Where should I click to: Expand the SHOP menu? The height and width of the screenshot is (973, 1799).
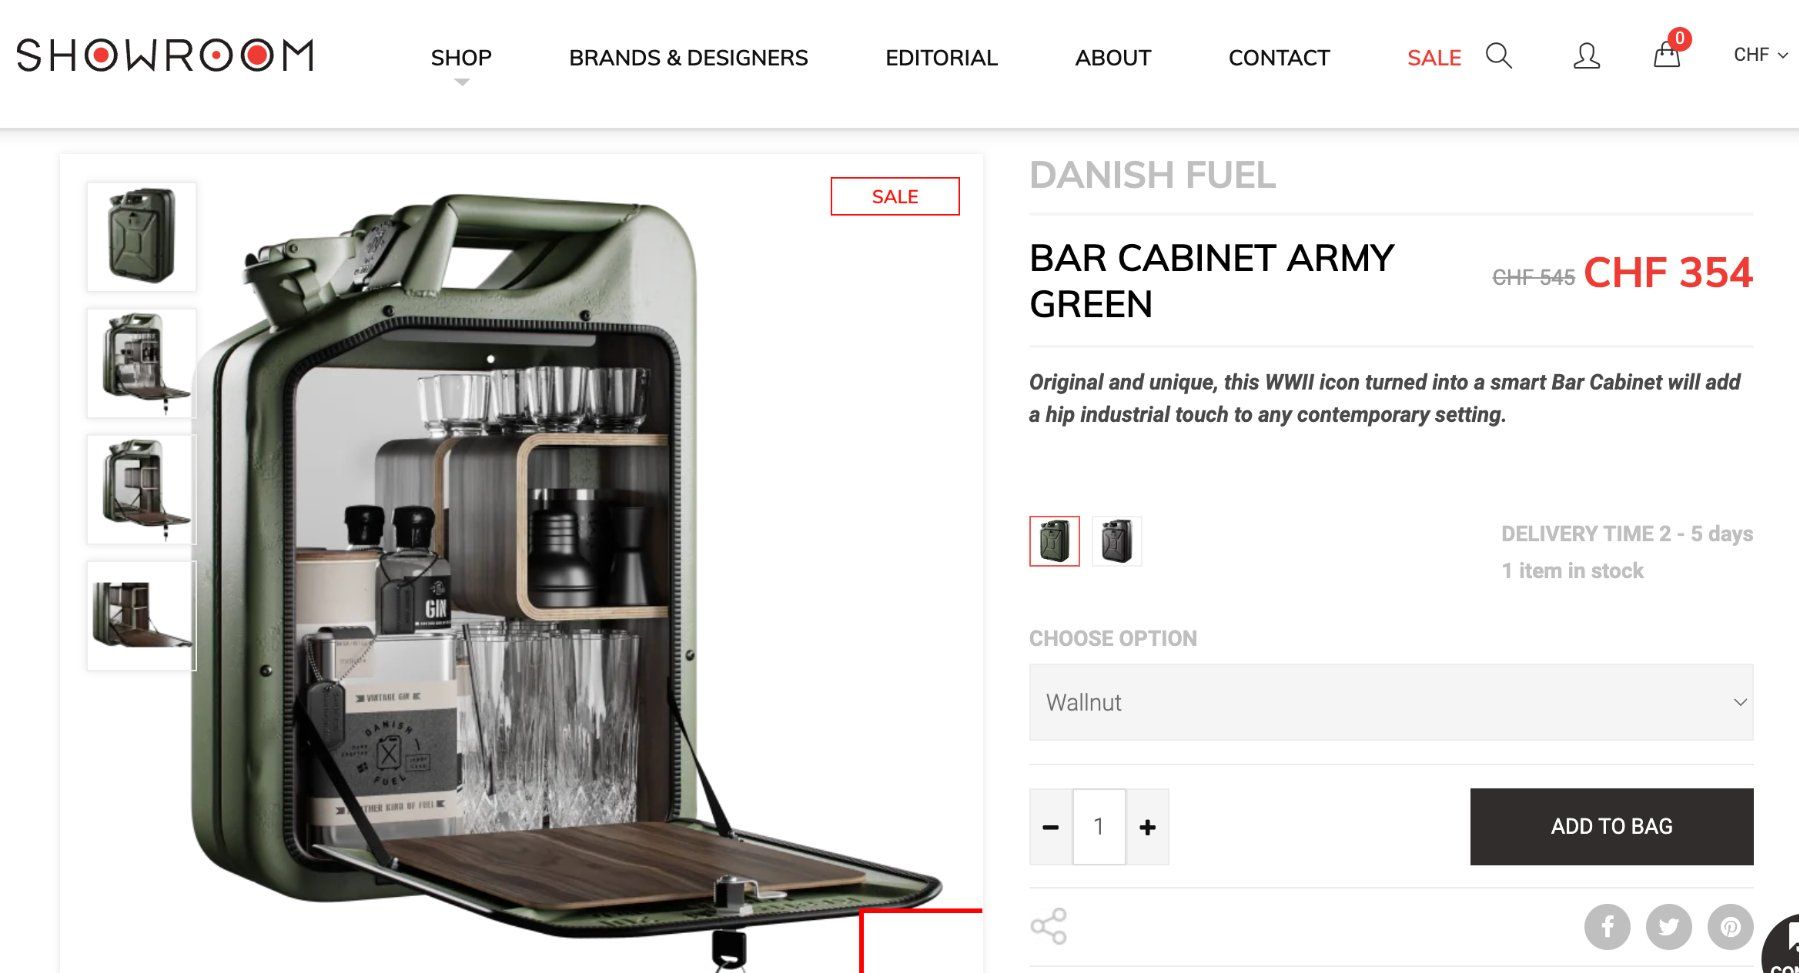[x=461, y=58]
